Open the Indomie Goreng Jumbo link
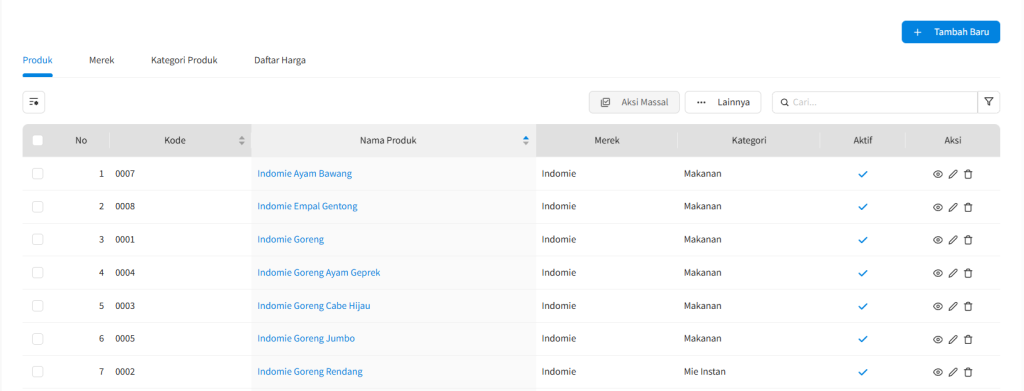The image size is (1024, 391). click(x=306, y=339)
